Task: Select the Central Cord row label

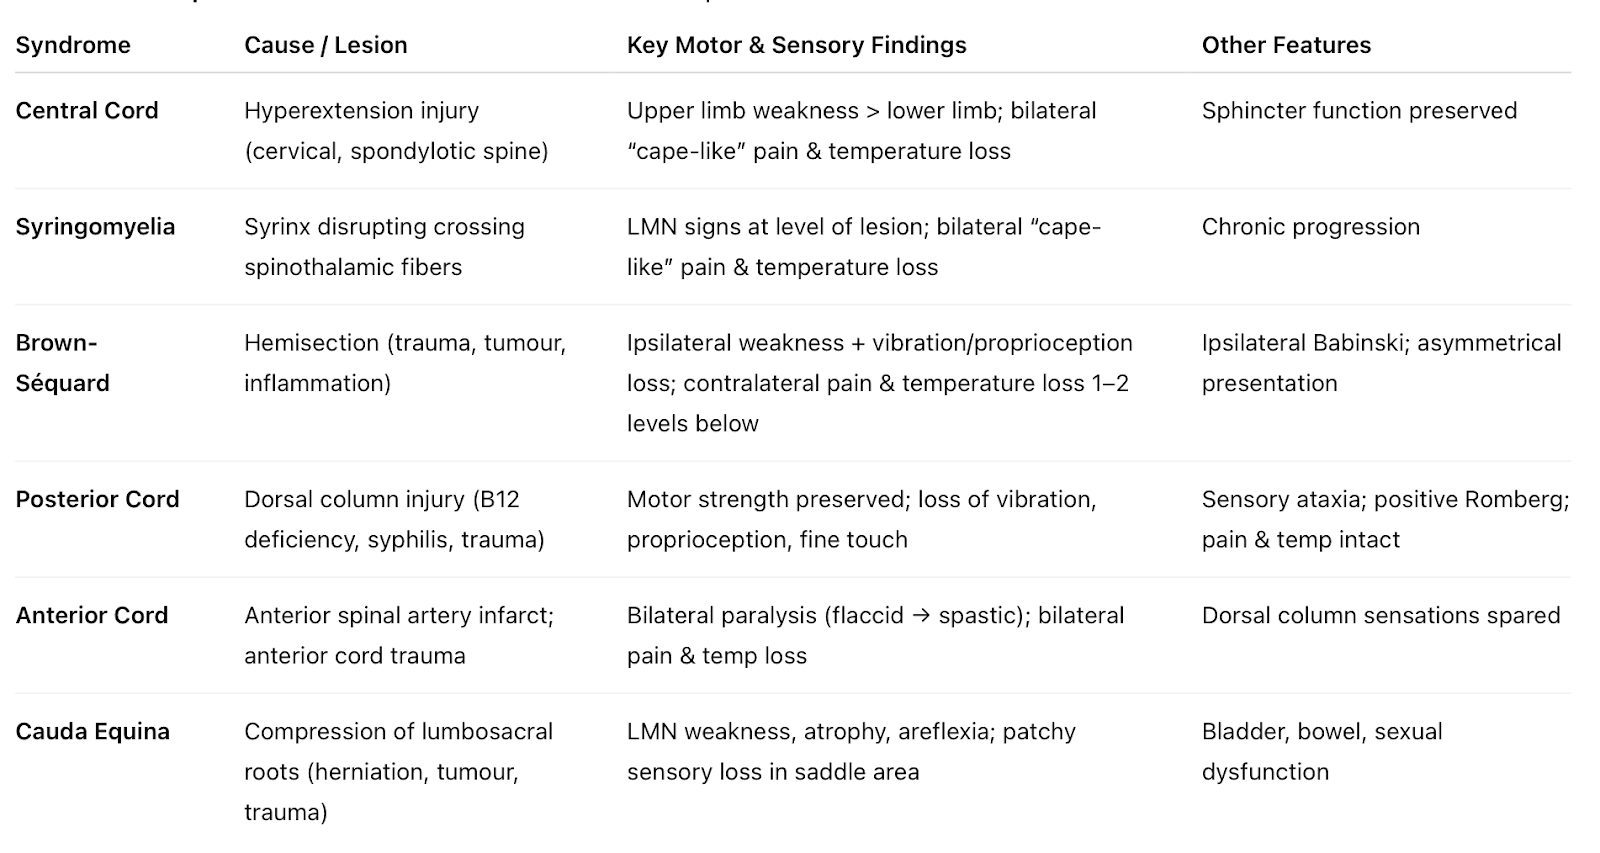Action: tap(87, 111)
